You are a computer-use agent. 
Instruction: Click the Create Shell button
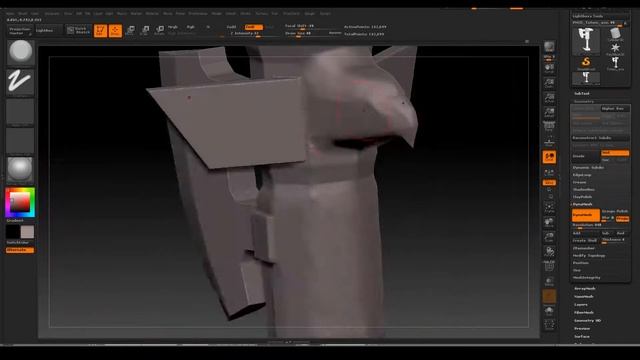(586, 240)
